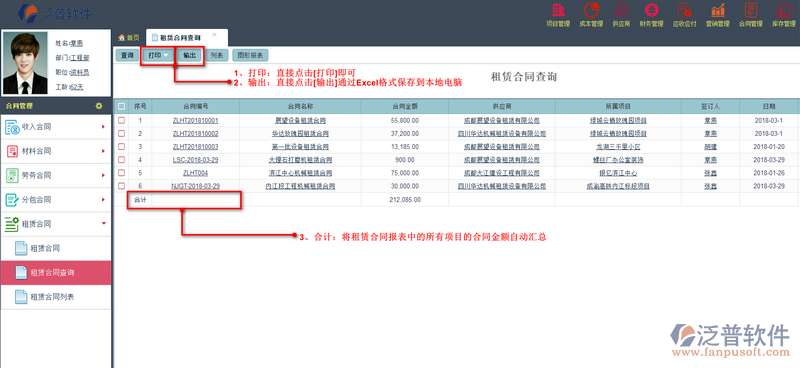Click the 供应商 column header
Screen dimensions: 800x368
(x=502, y=107)
